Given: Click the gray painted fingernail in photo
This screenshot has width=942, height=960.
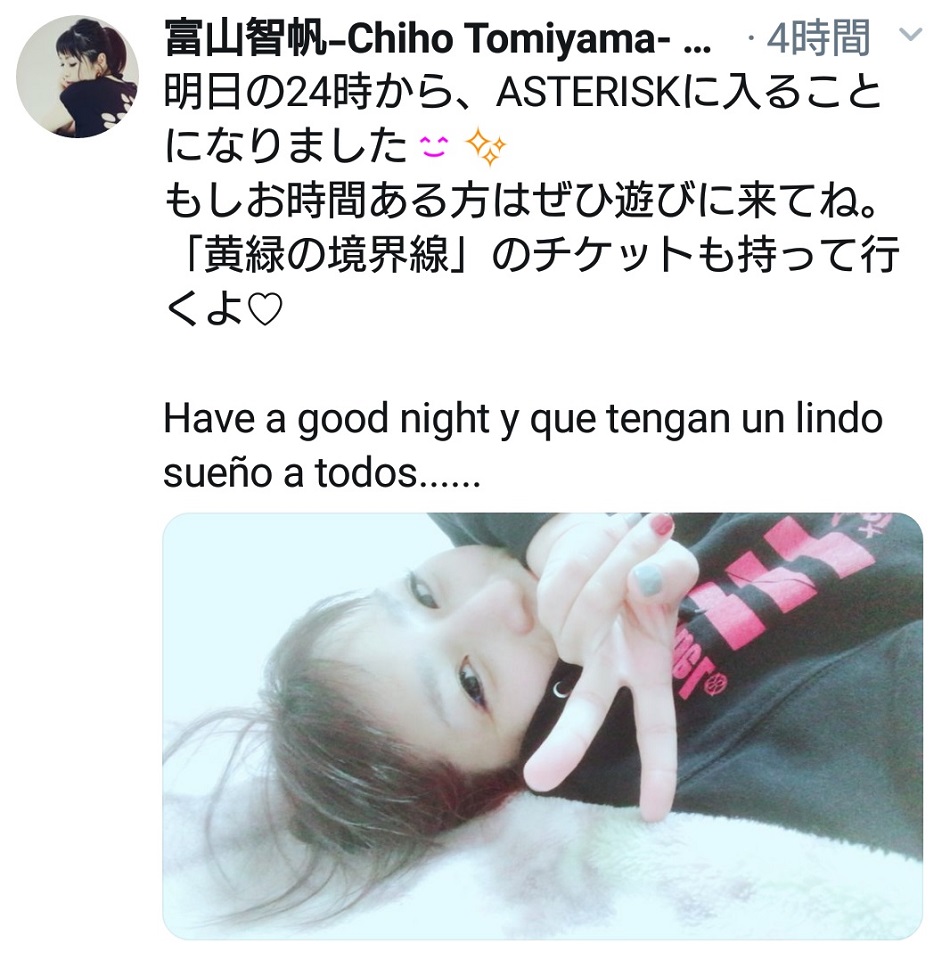Looking at the screenshot, I should [648, 580].
